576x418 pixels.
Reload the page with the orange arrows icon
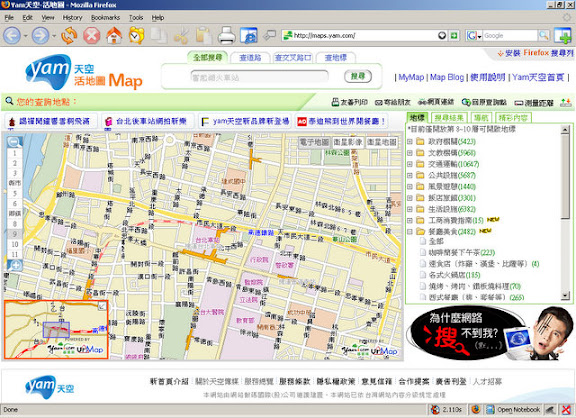click(x=69, y=36)
